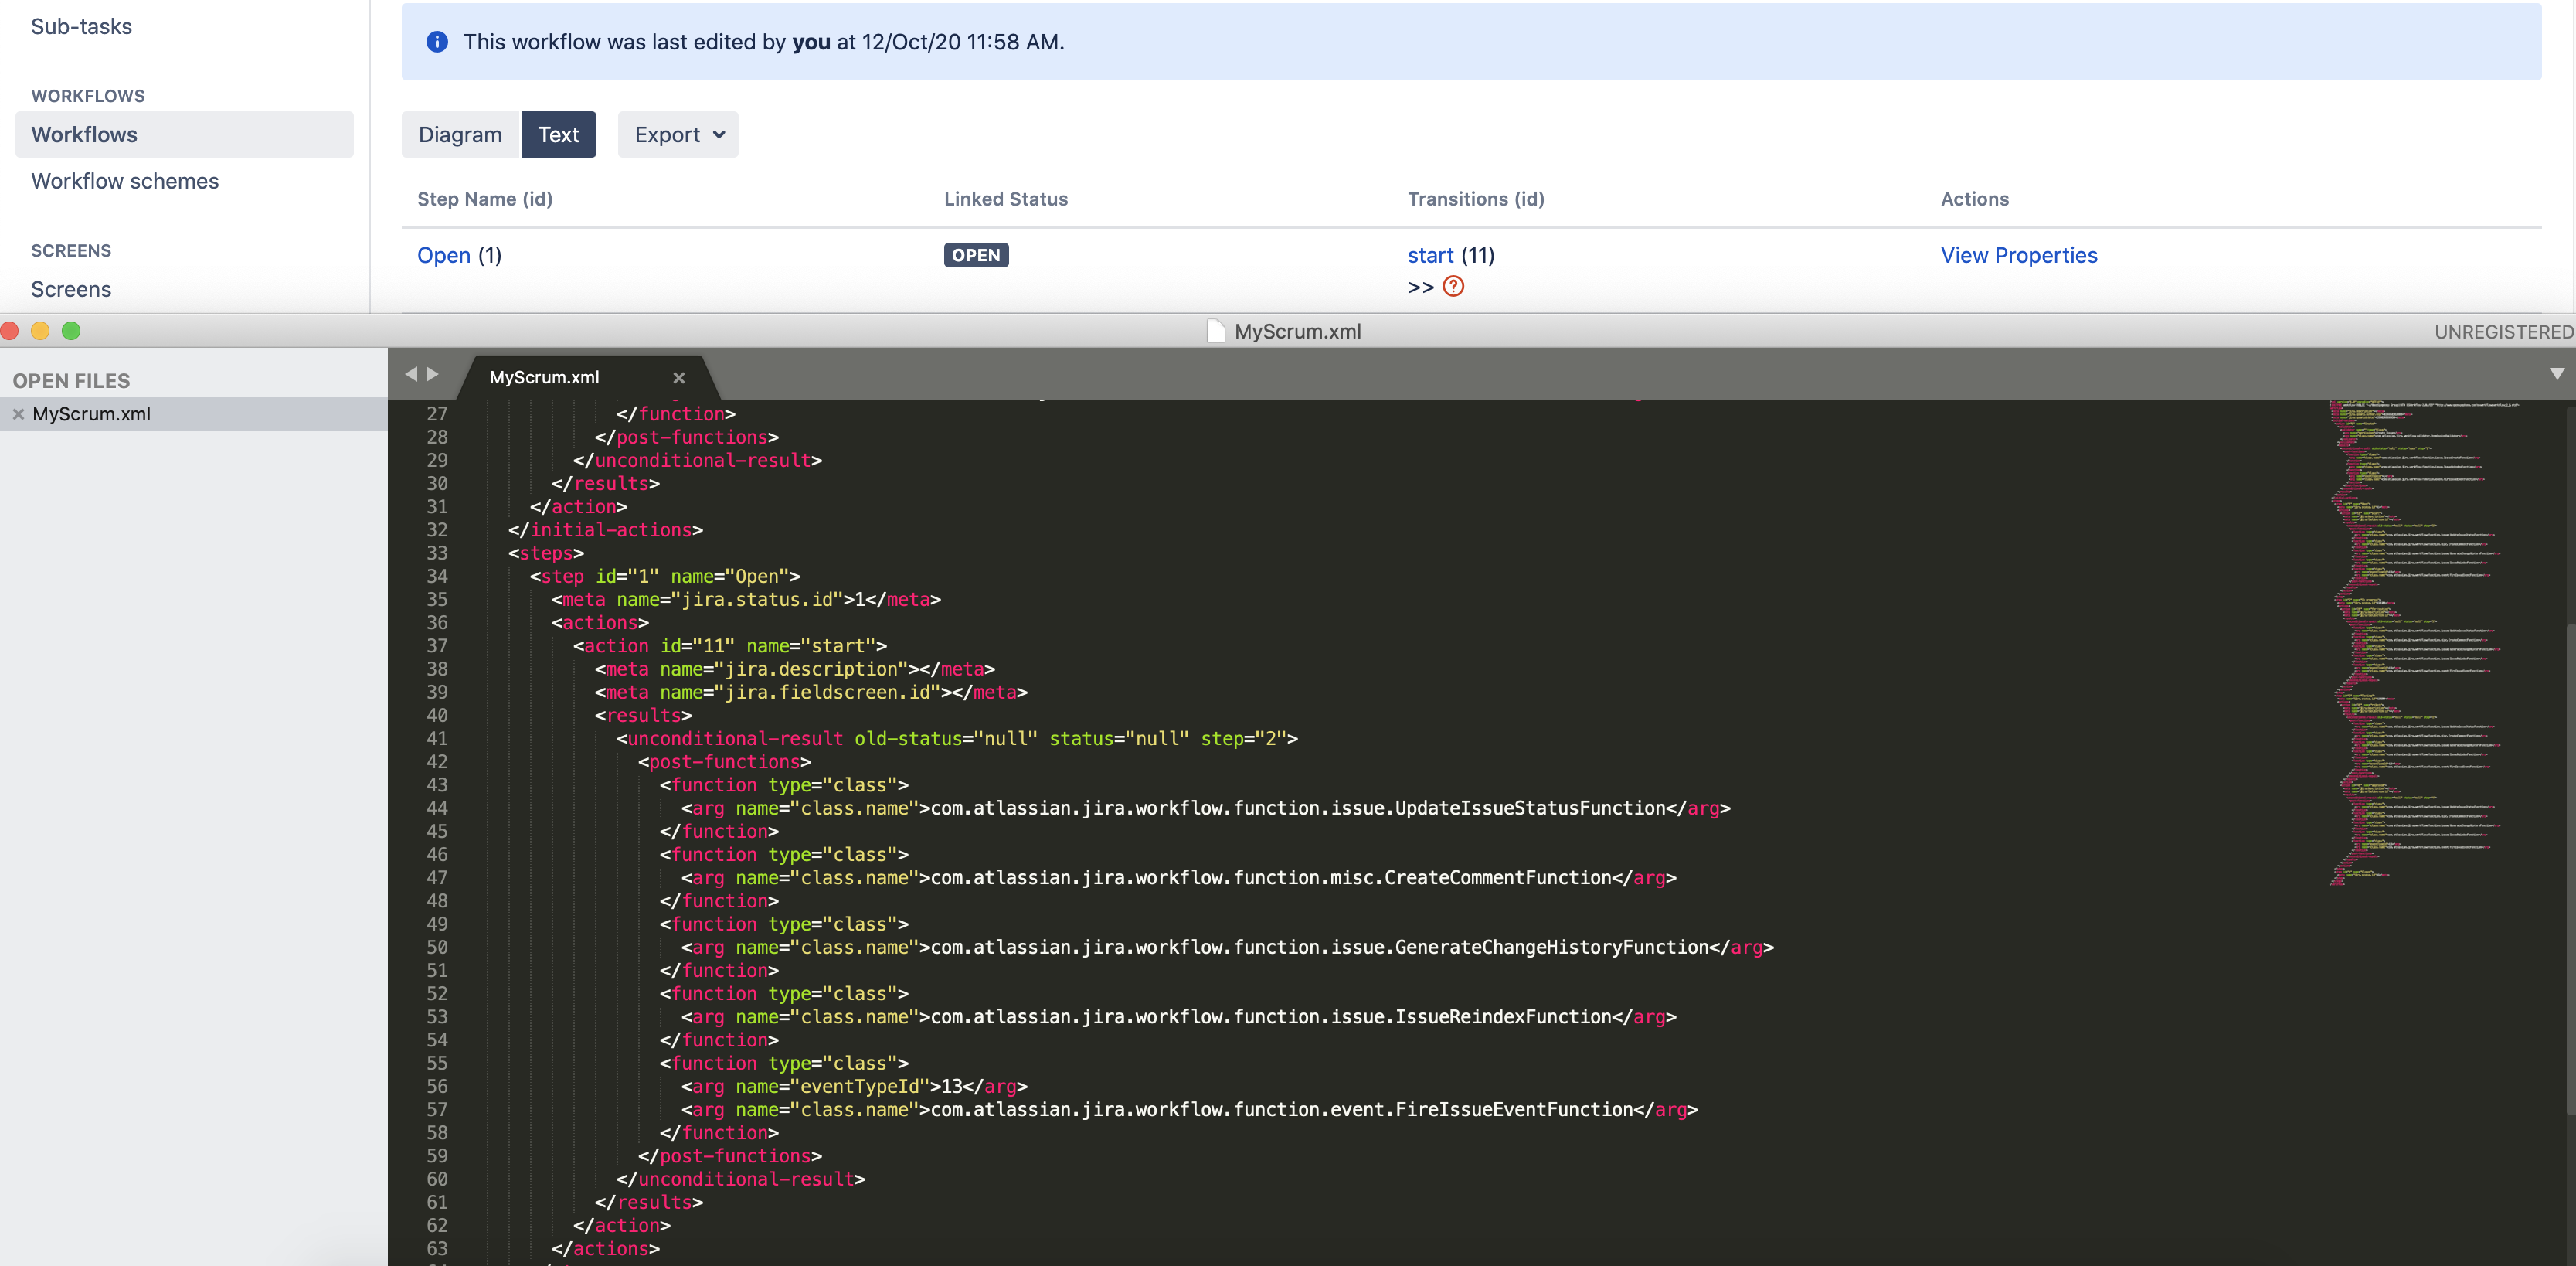The width and height of the screenshot is (2576, 1266).
Task: Click the blue info icon in banner
Action: (x=437, y=42)
